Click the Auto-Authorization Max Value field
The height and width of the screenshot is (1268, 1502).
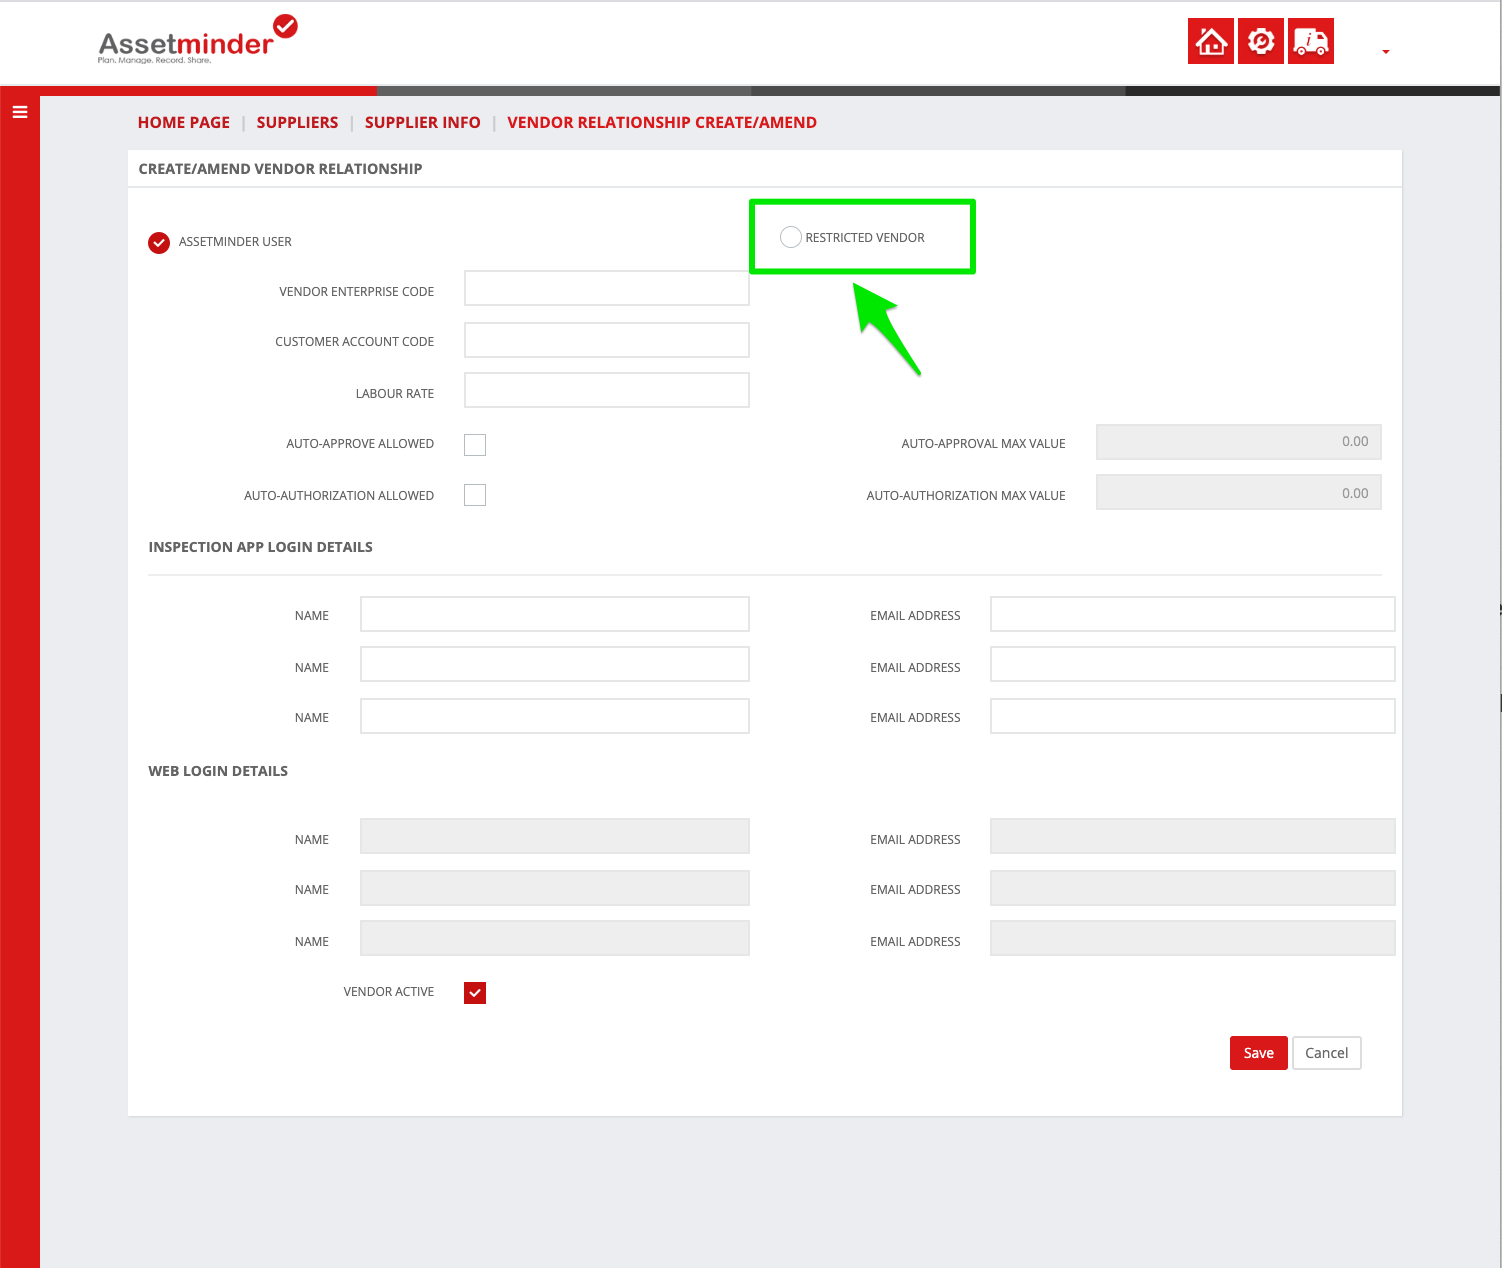point(1239,492)
